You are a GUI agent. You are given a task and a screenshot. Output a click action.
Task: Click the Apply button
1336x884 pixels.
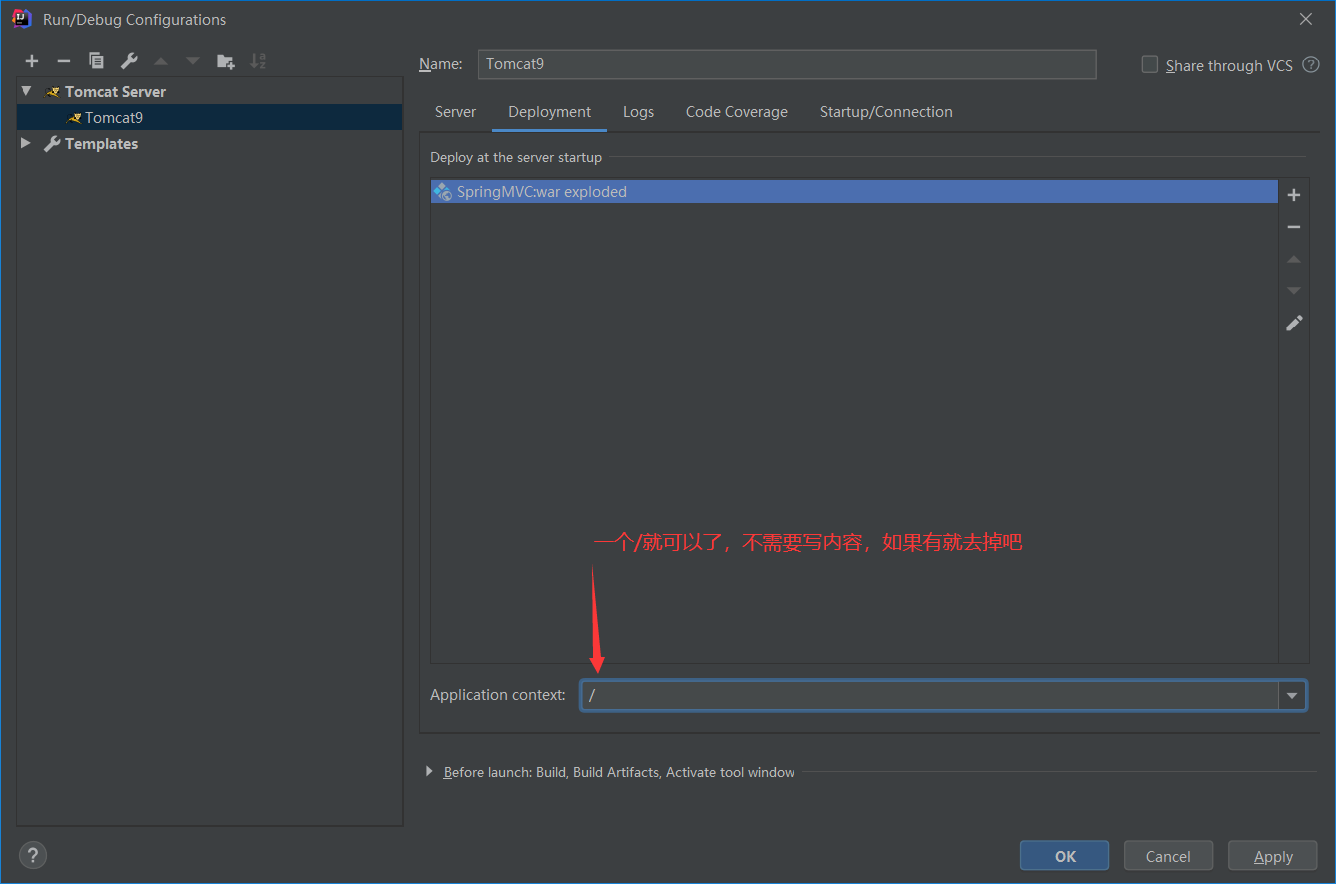click(x=1272, y=856)
